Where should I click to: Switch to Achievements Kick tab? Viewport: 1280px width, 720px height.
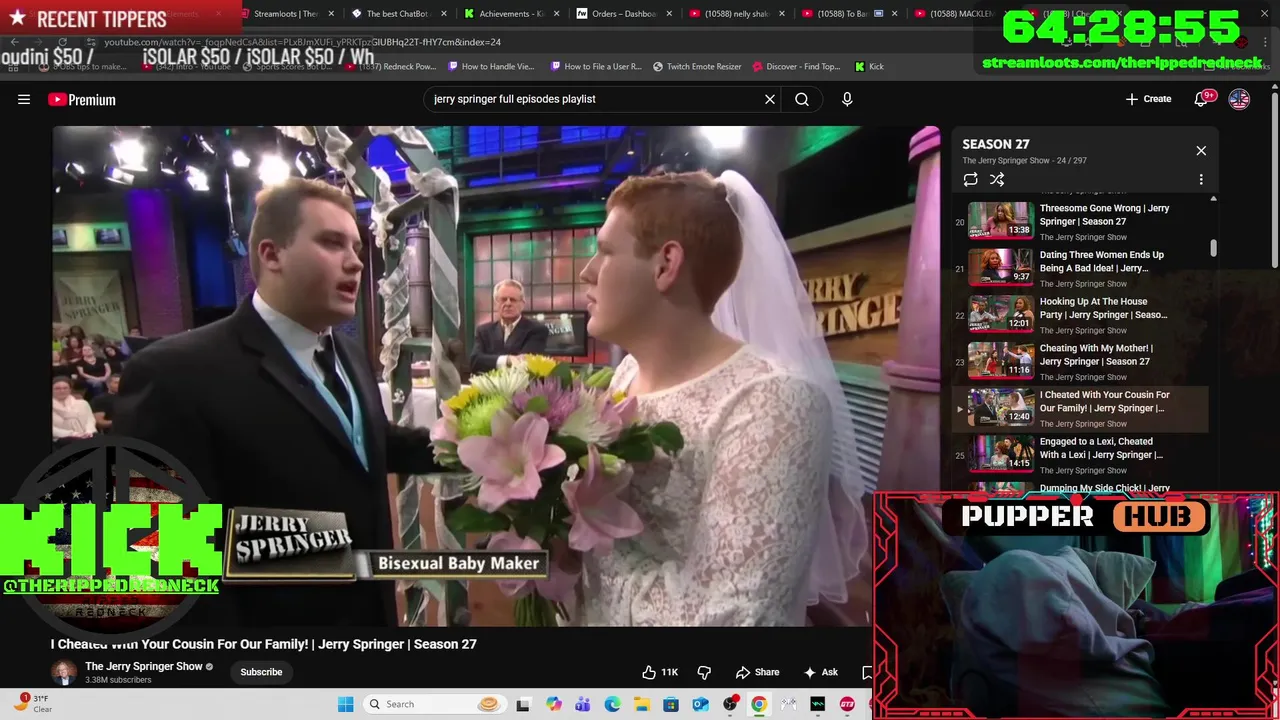click(510, 14)
